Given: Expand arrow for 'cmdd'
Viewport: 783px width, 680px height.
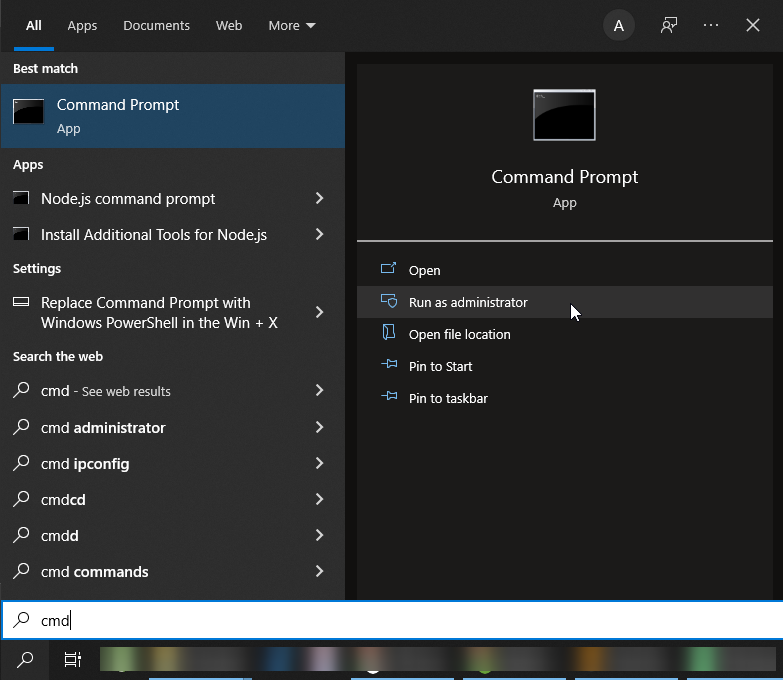Looking at the screenshot, I should coord(320,535).
